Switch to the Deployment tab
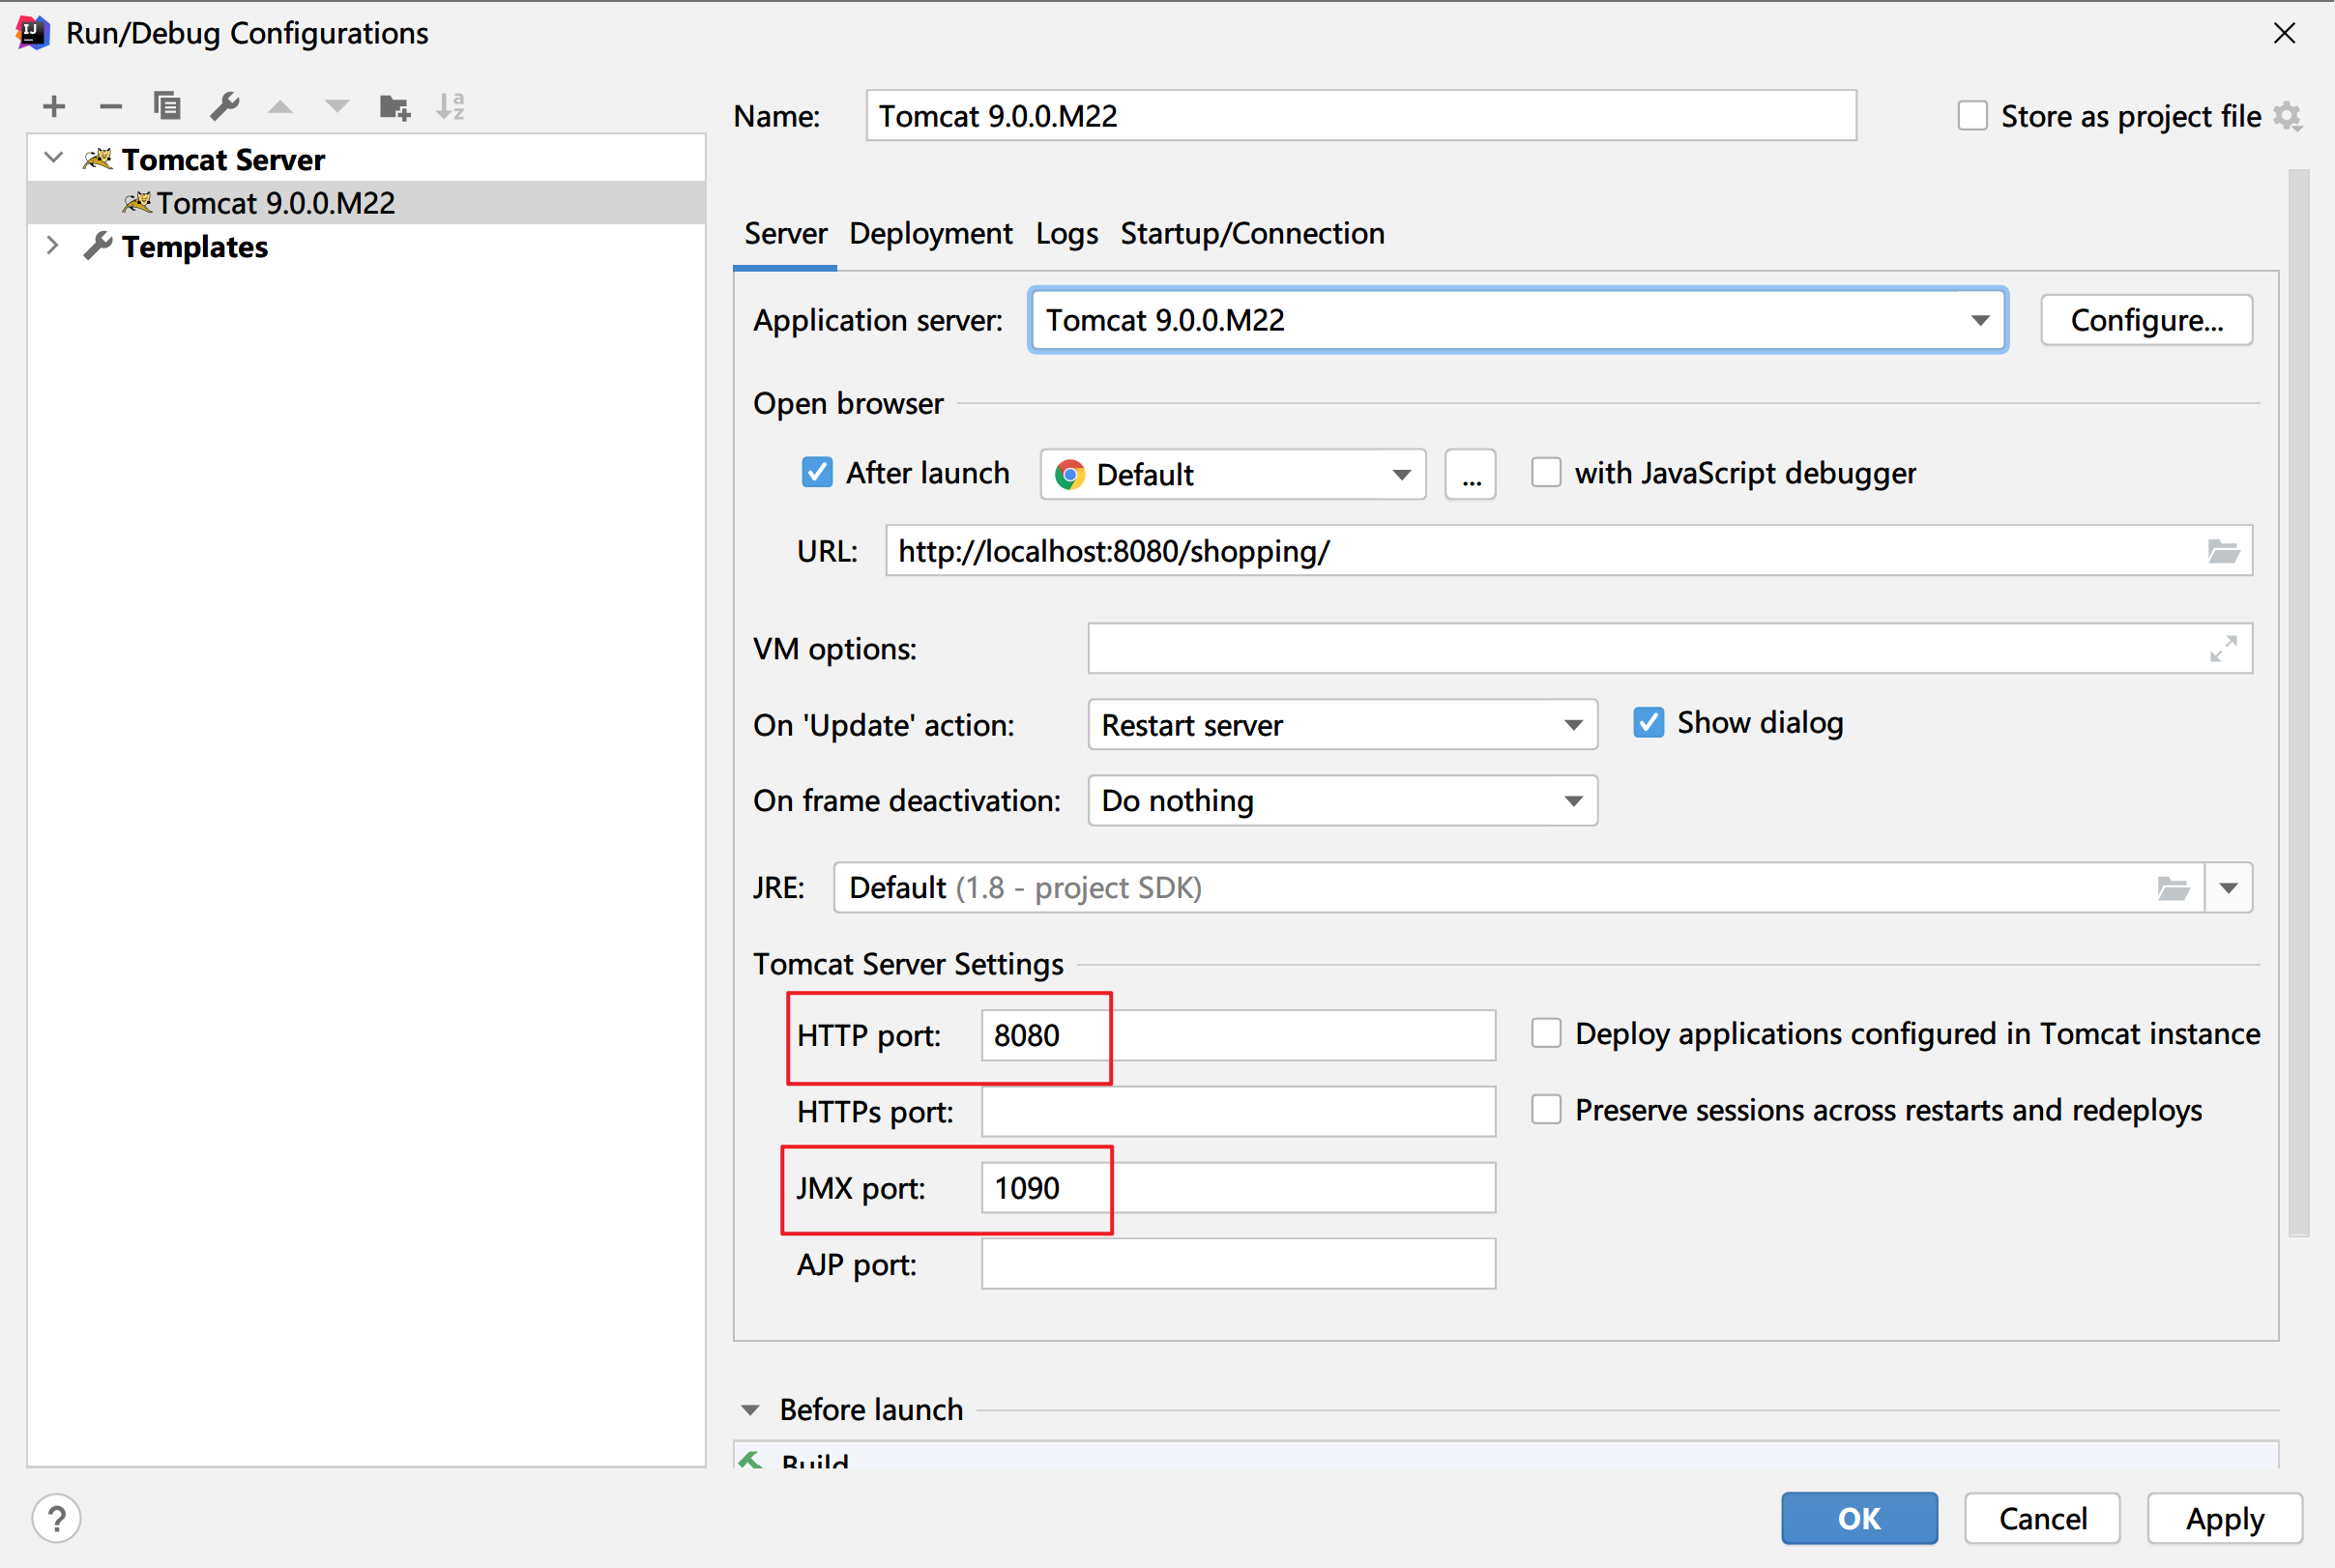The width and height of the screenshot is (2335, 1568). [930, 234]
